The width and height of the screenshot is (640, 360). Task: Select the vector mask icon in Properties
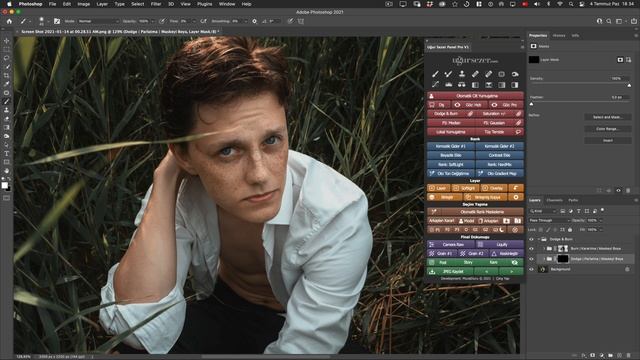point(628,60)
